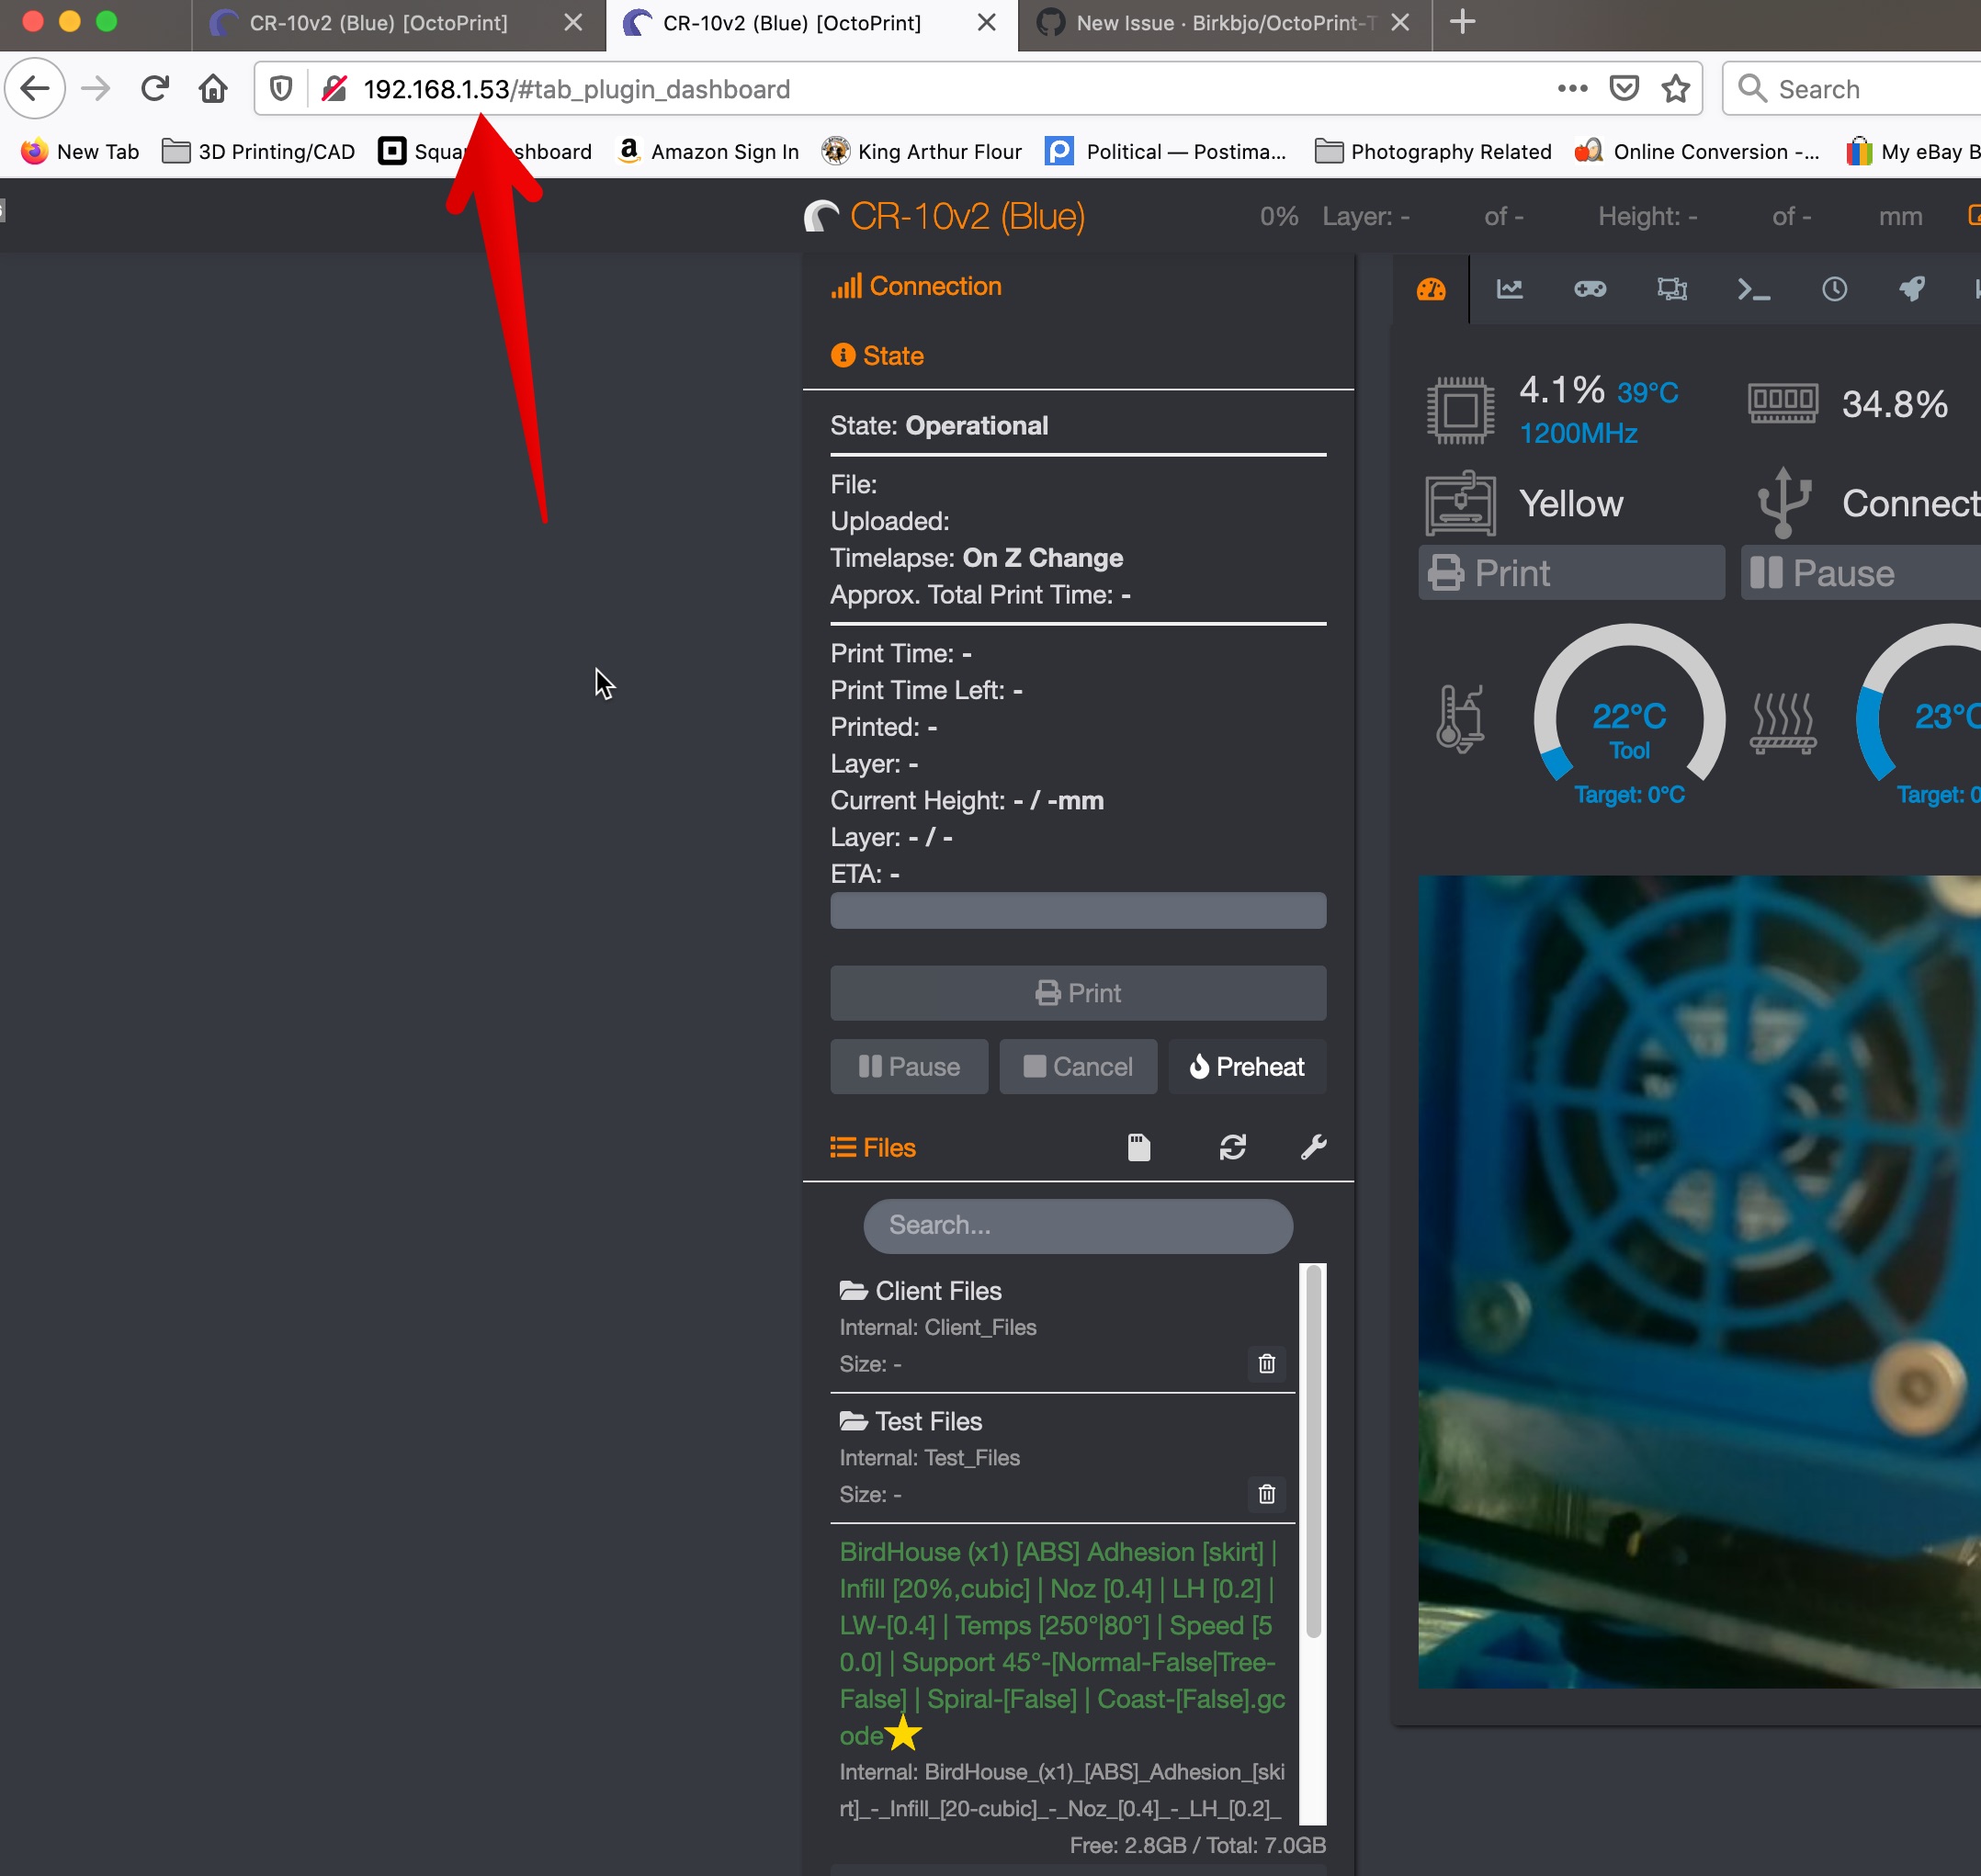Switch to the GitHub New Issue tab
The image size is (1981, 1876).
(1210, 23)
